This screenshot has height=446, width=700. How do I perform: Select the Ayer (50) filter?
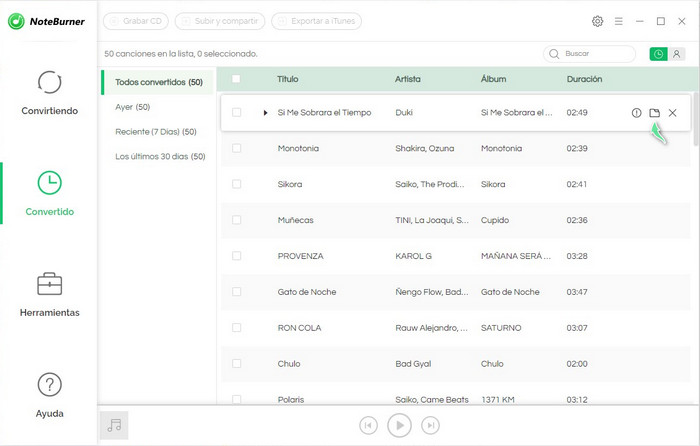pyautogui.click(x=133, y=107)
